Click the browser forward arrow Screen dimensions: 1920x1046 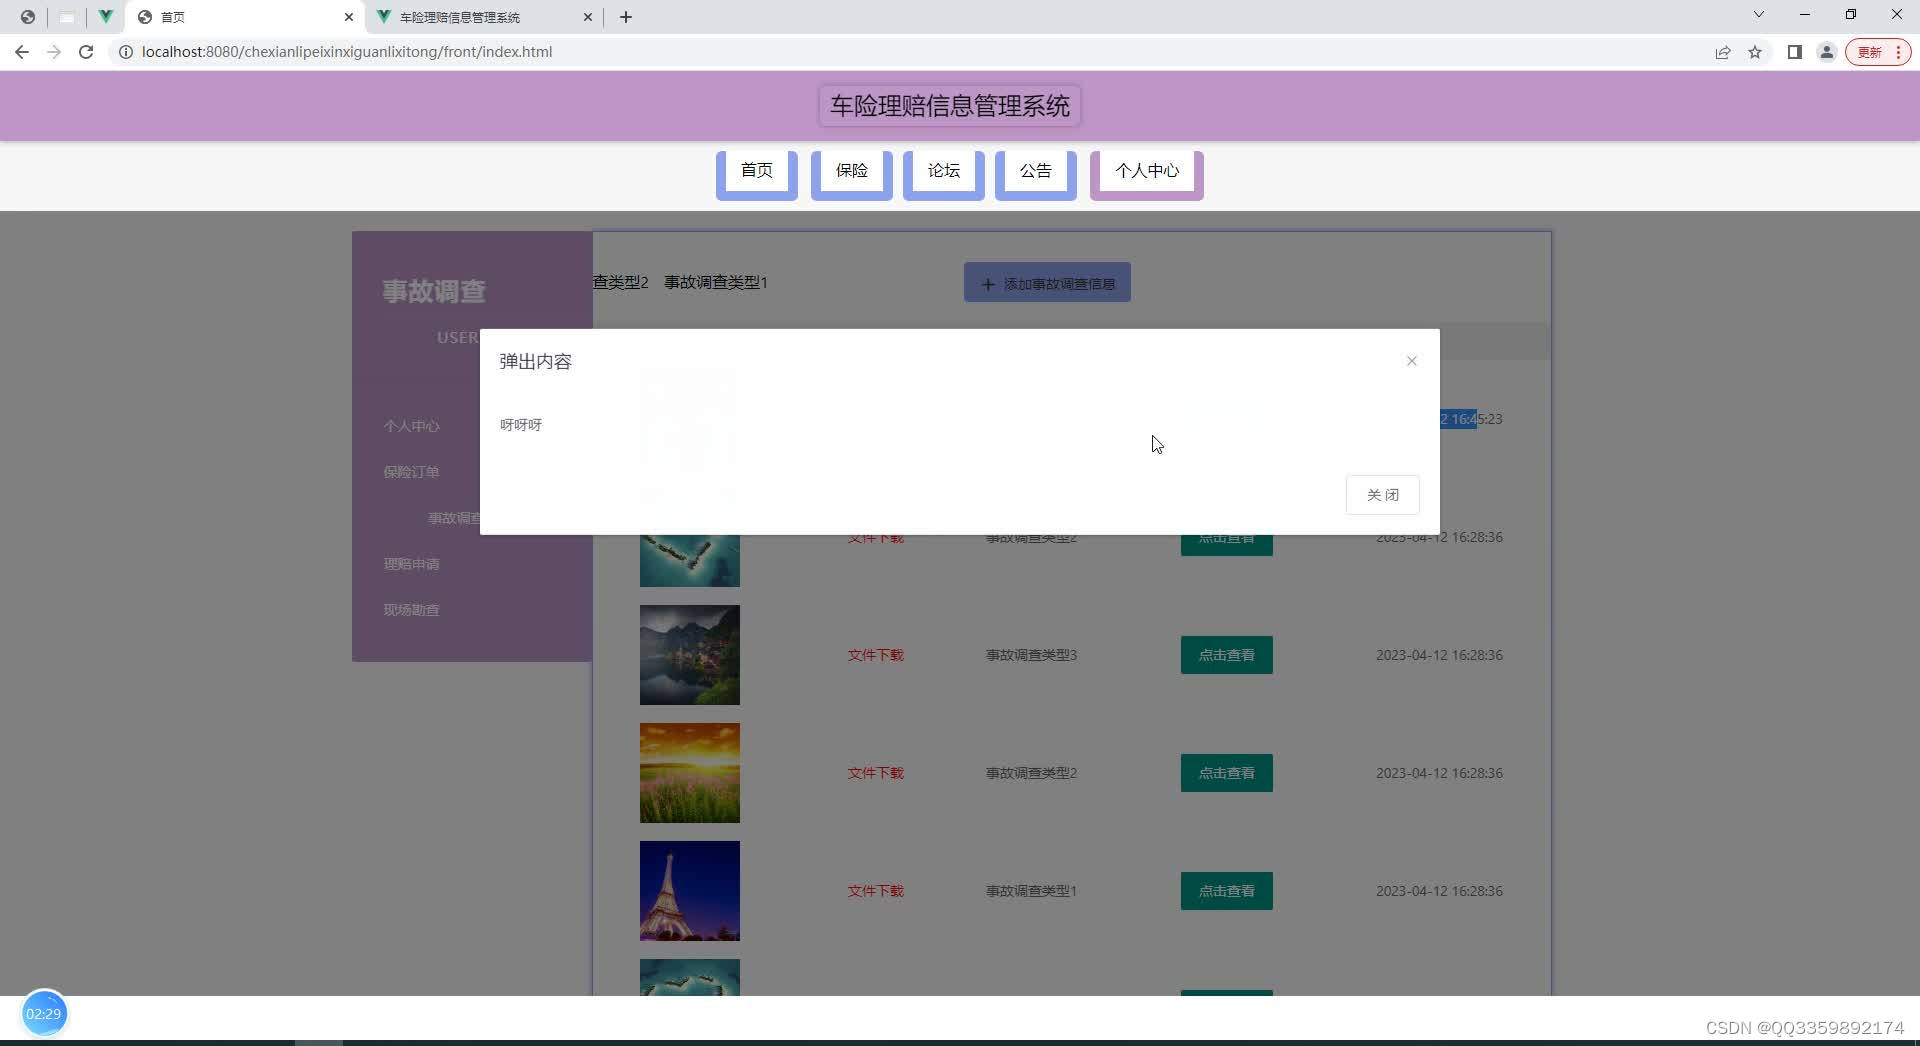[54, 52]
